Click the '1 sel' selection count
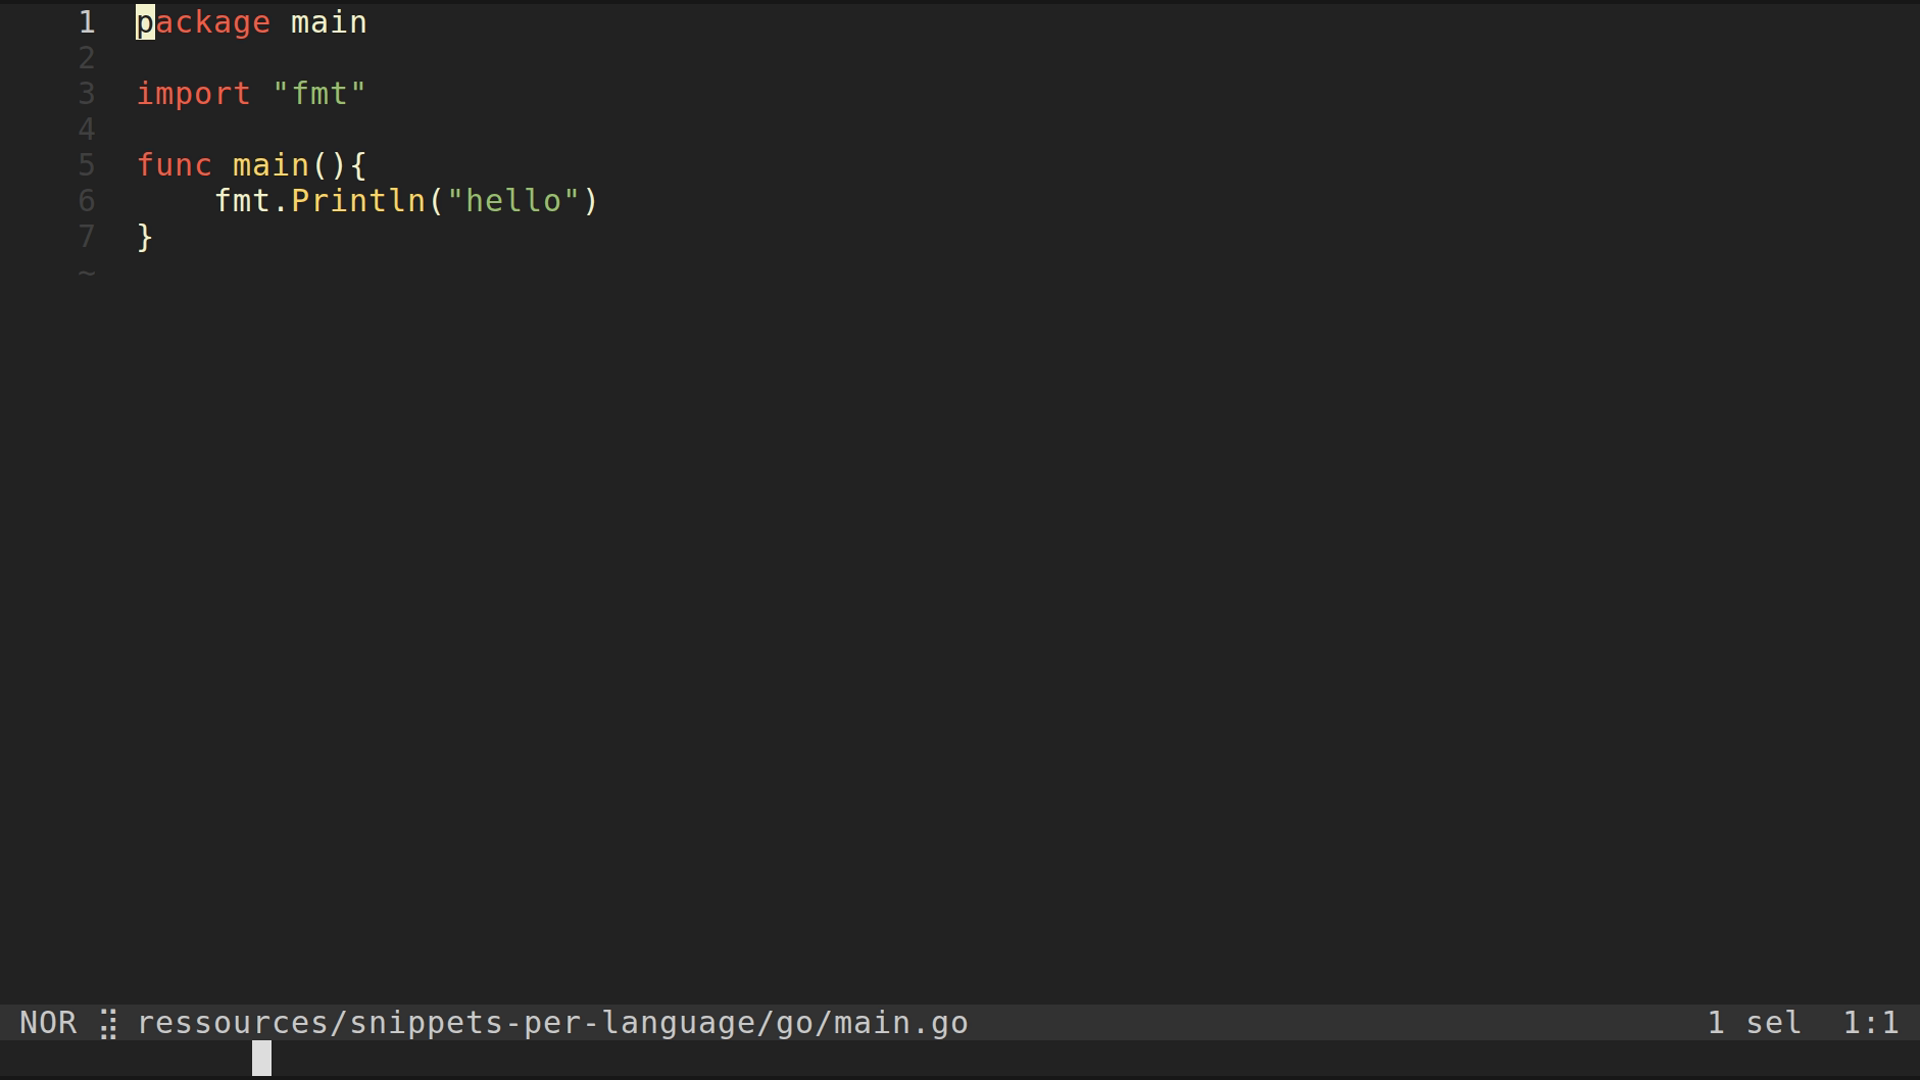1920x1080 pixels. pyautogui.click(x=1754, y=1023)
